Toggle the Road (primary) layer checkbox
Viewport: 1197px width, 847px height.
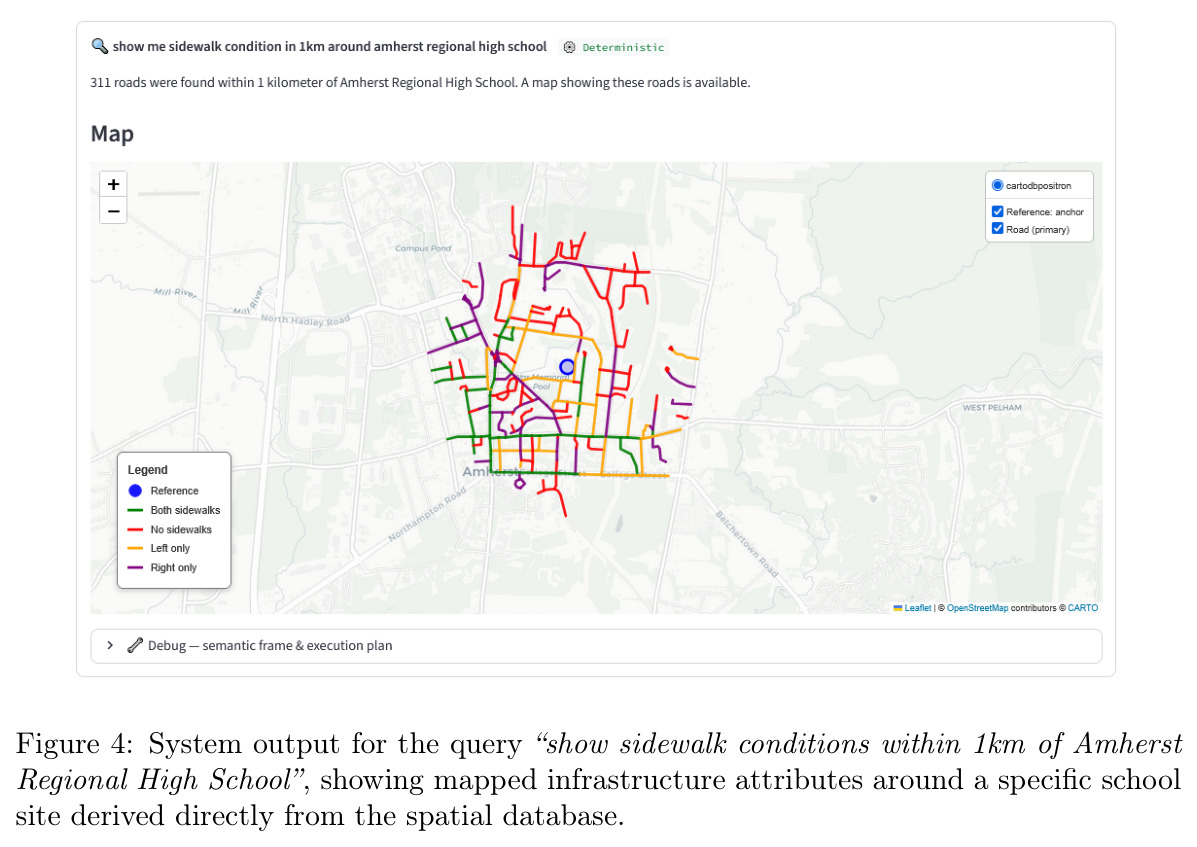(997, 229)
